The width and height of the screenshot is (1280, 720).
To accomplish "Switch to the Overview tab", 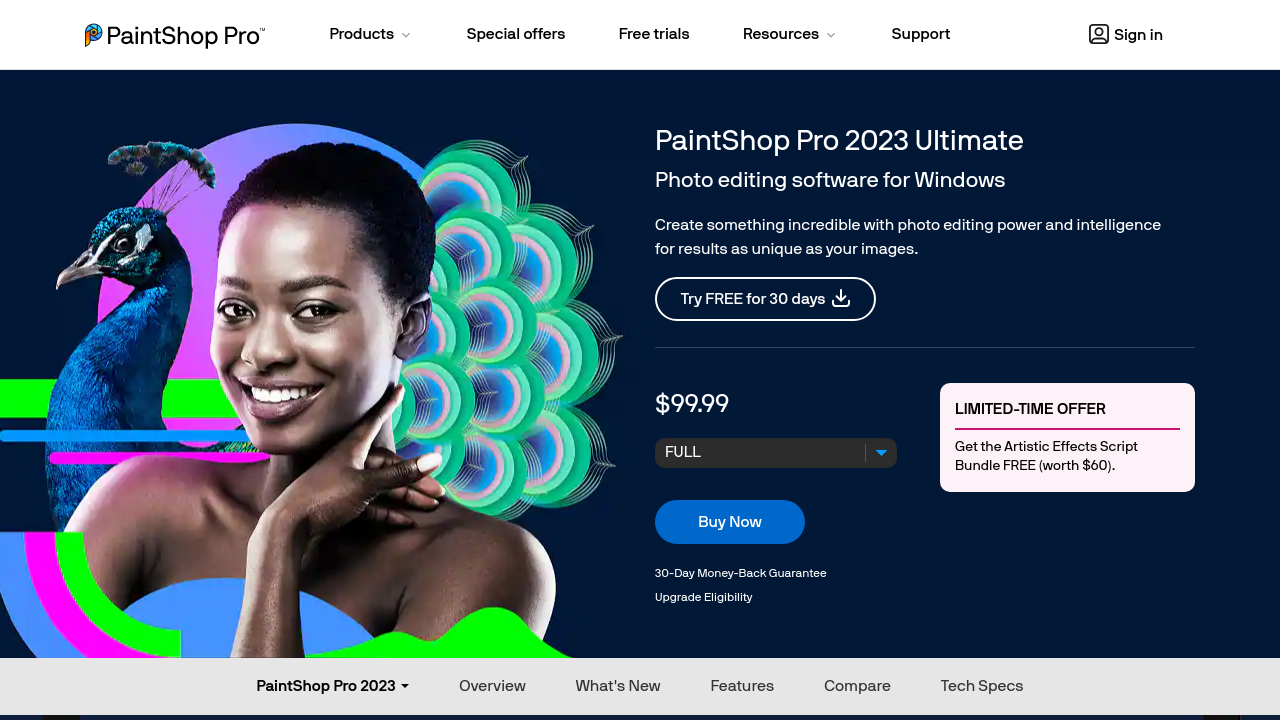I will pos(492,686).
